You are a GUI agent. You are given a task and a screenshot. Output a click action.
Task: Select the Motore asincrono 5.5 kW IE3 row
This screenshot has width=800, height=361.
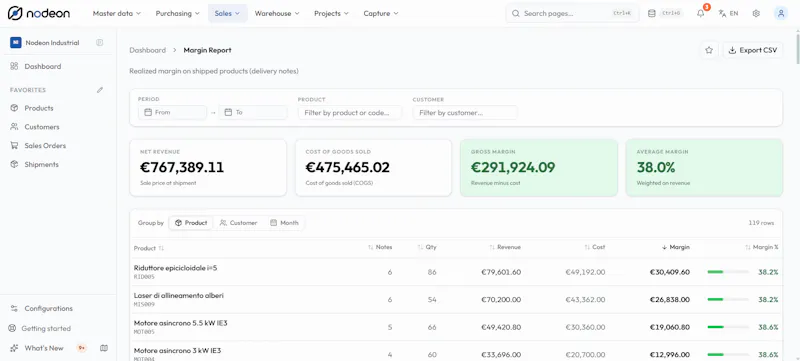pos(456,327)
